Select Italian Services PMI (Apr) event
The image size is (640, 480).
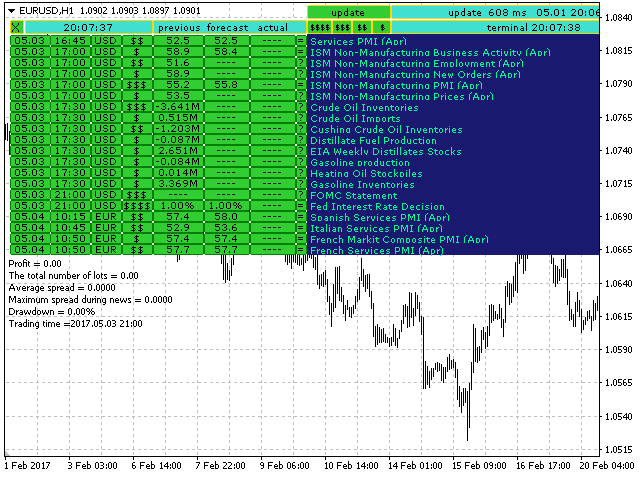pyautogui.click(x=376, y=229)
